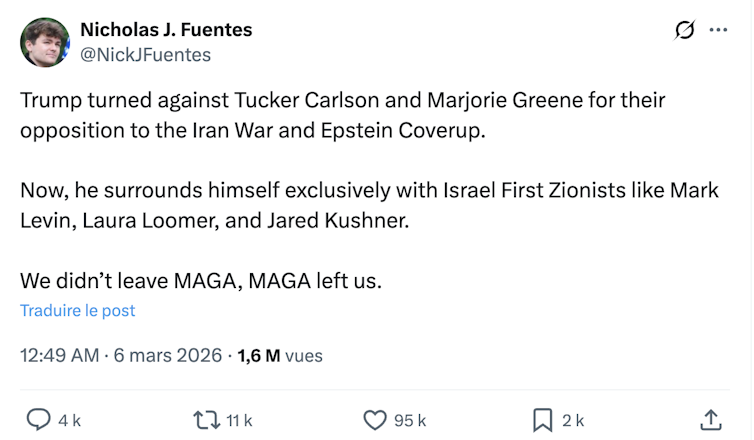Toggle the bookmark icon on this post

tap(543, 420)
